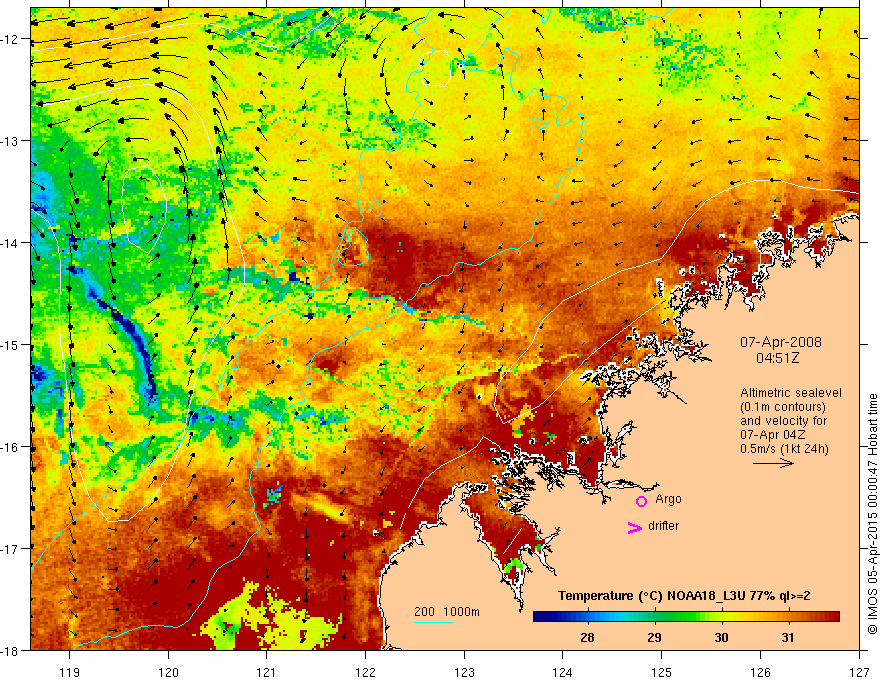This screenshot has width=880, height=680.
Task: Click the green colorbar section at 29
Action: tap(654, 617)
